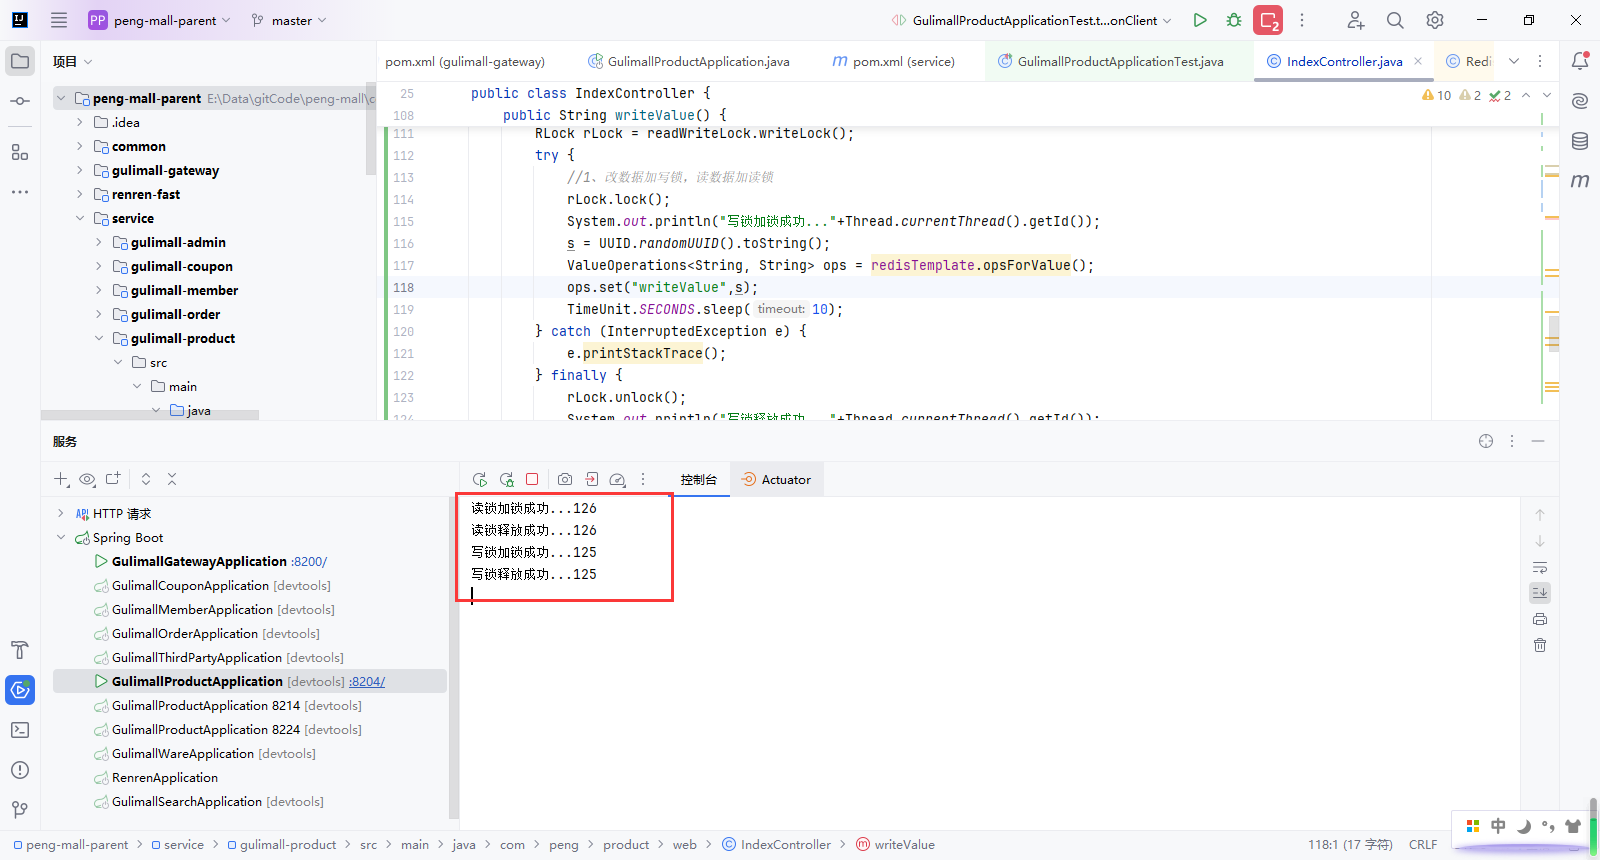Open IDE settings gear
Image resolution: width=1600 pixels, height=860 pixels.
(1435, 20)
